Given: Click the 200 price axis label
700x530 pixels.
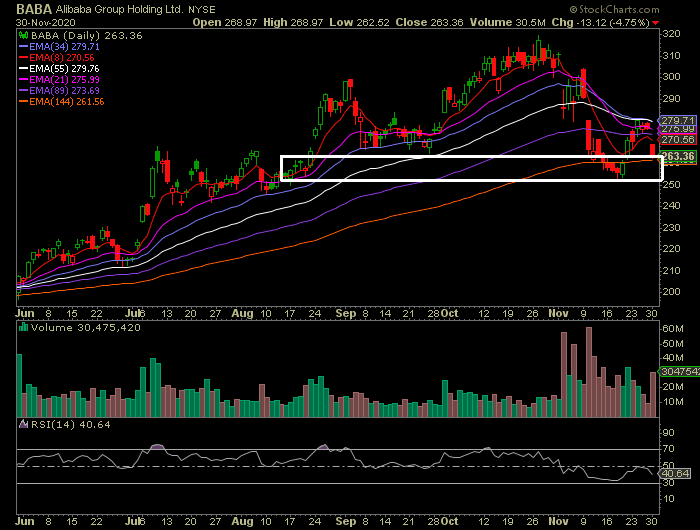Looking at the screenshot, I should (671, 292).
